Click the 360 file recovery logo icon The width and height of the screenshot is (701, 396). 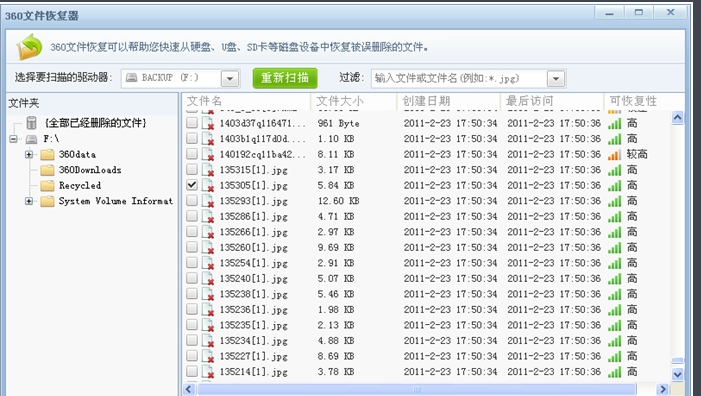pos(29,47)
